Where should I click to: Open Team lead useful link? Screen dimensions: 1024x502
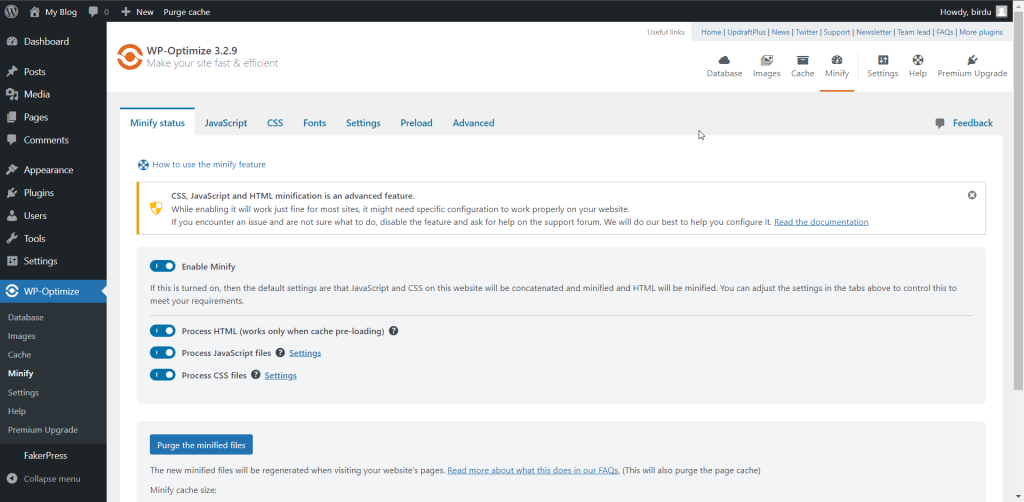(914, 32)
